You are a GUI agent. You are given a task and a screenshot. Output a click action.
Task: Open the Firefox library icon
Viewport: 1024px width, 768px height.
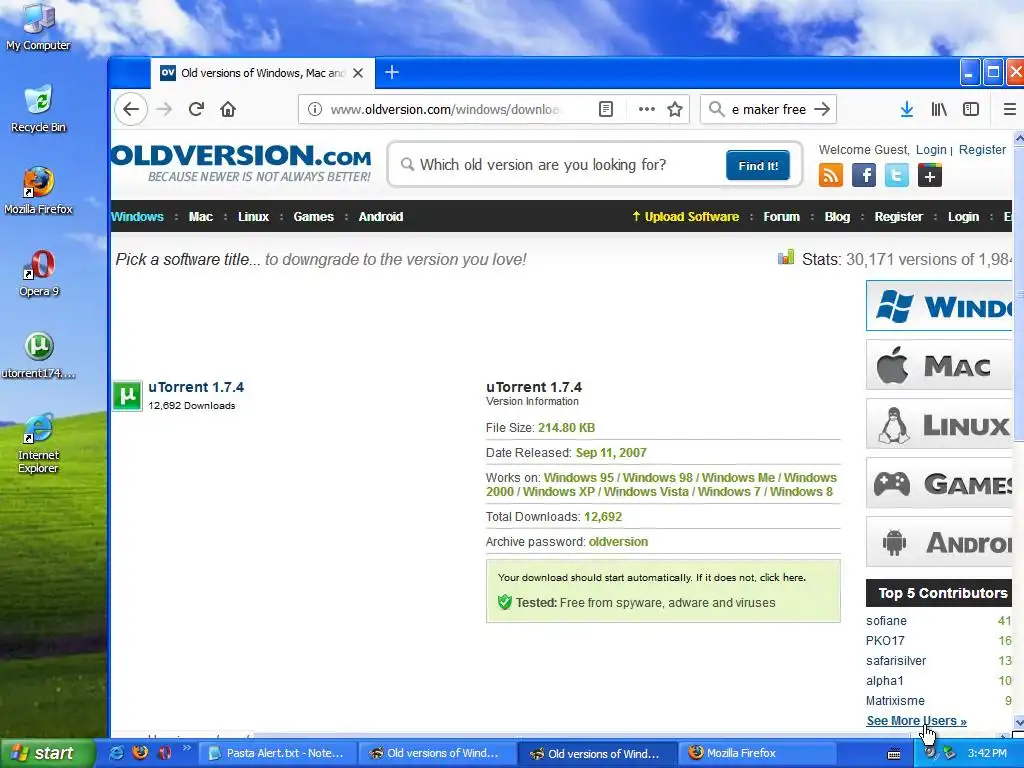pos(938,109)
